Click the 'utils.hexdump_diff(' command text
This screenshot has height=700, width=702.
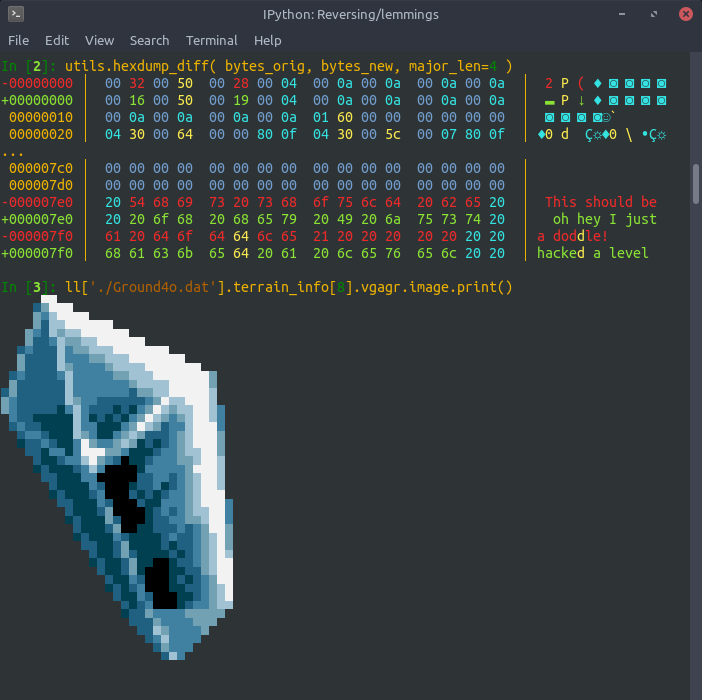click(x=141, y=66)
